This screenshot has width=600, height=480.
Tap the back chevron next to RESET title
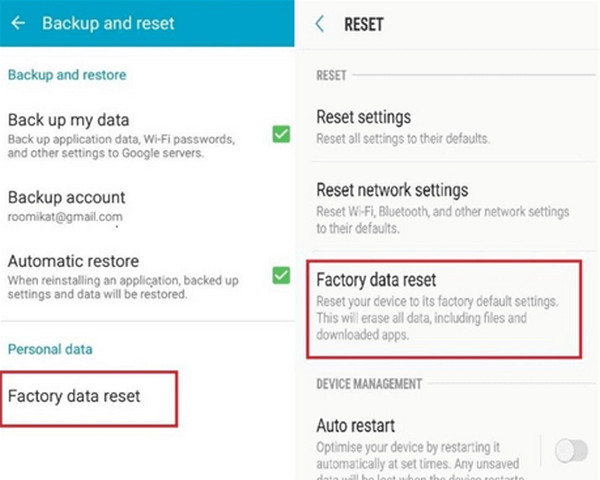(320, 24)
